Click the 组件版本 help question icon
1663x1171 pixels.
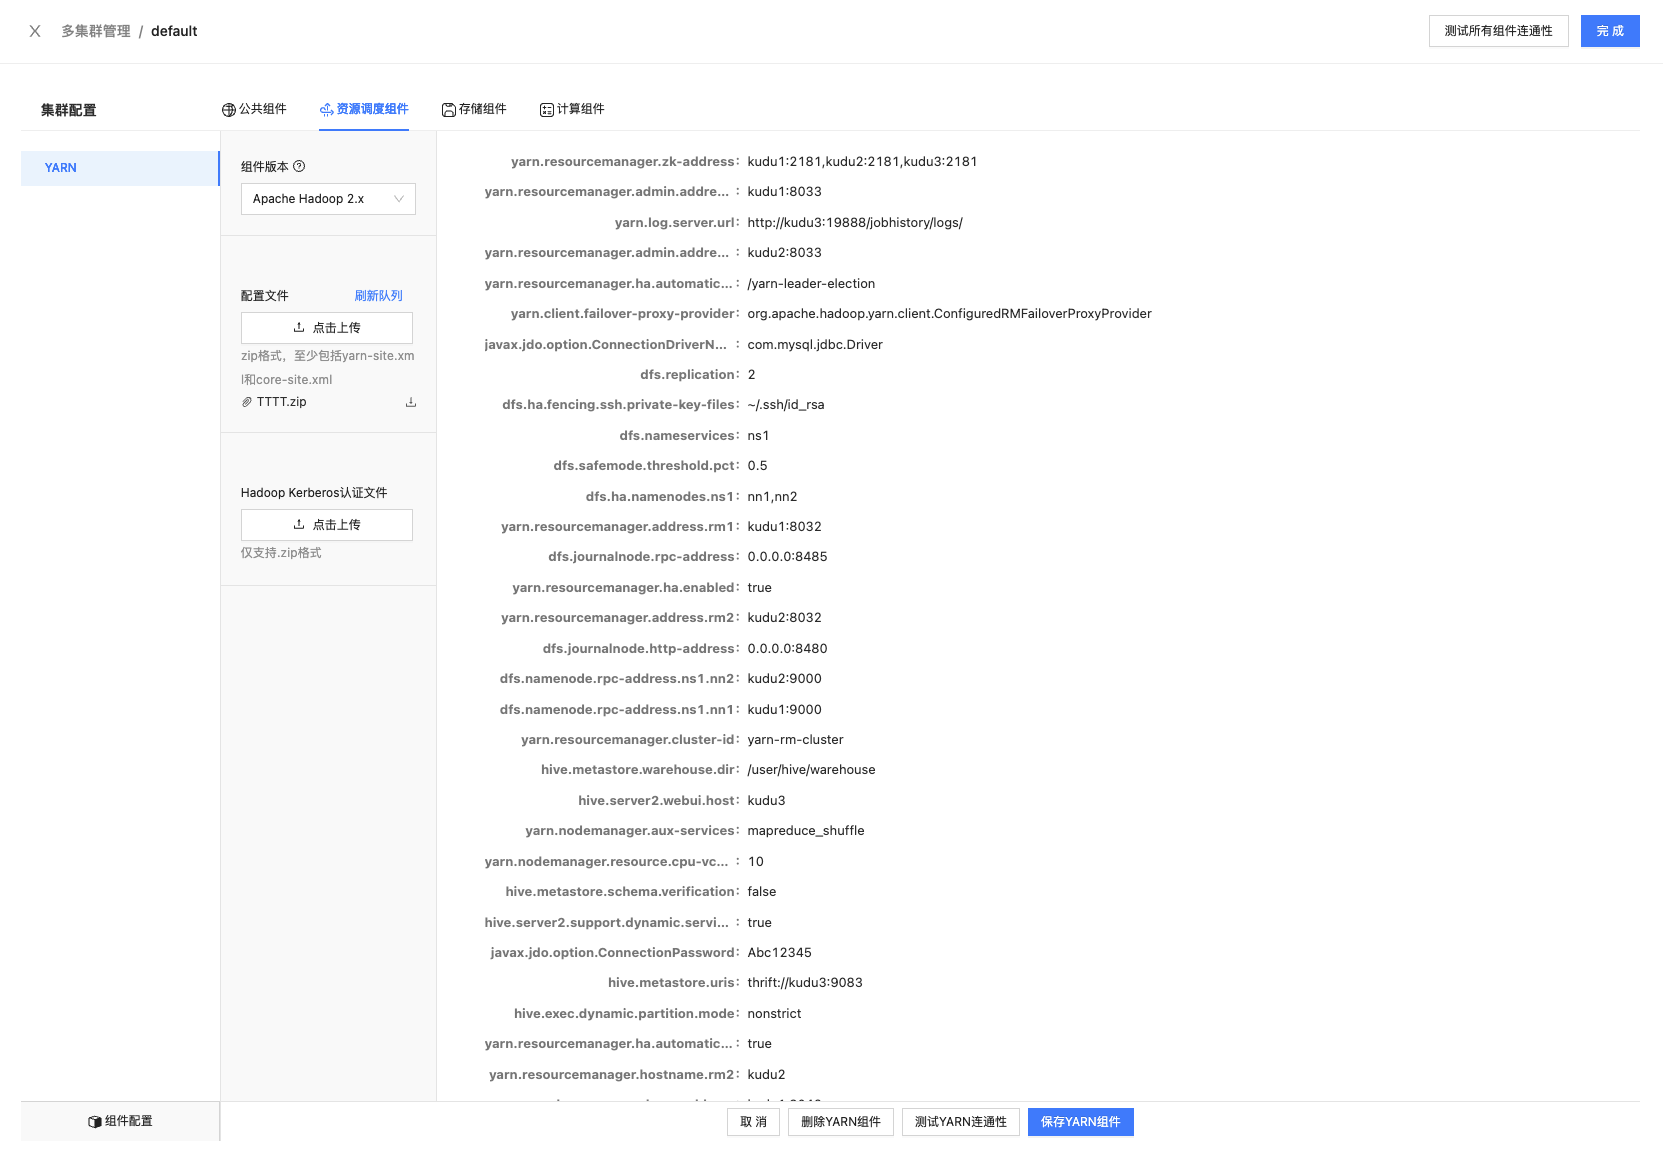299,166
